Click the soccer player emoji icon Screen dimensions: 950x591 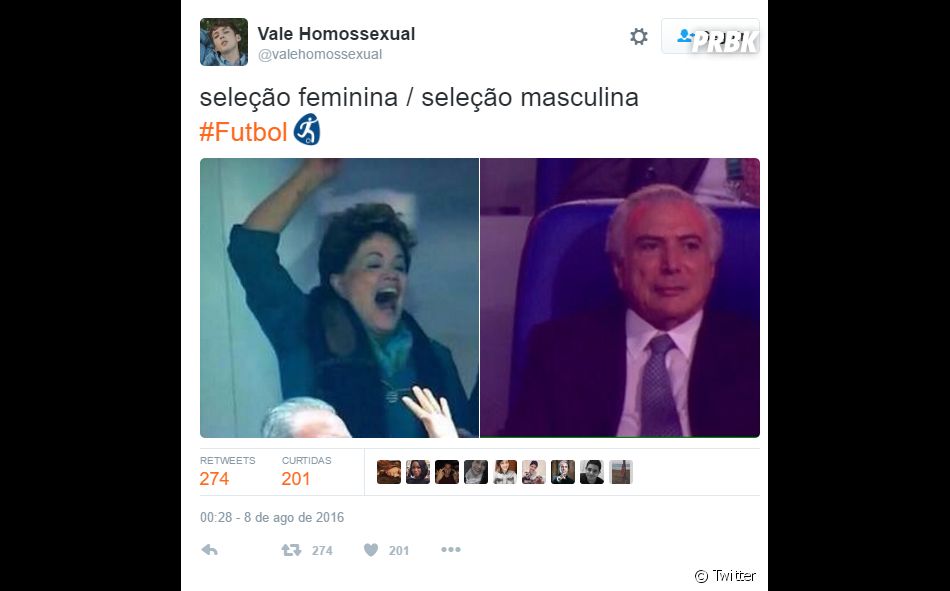click(x=307, y=129)
